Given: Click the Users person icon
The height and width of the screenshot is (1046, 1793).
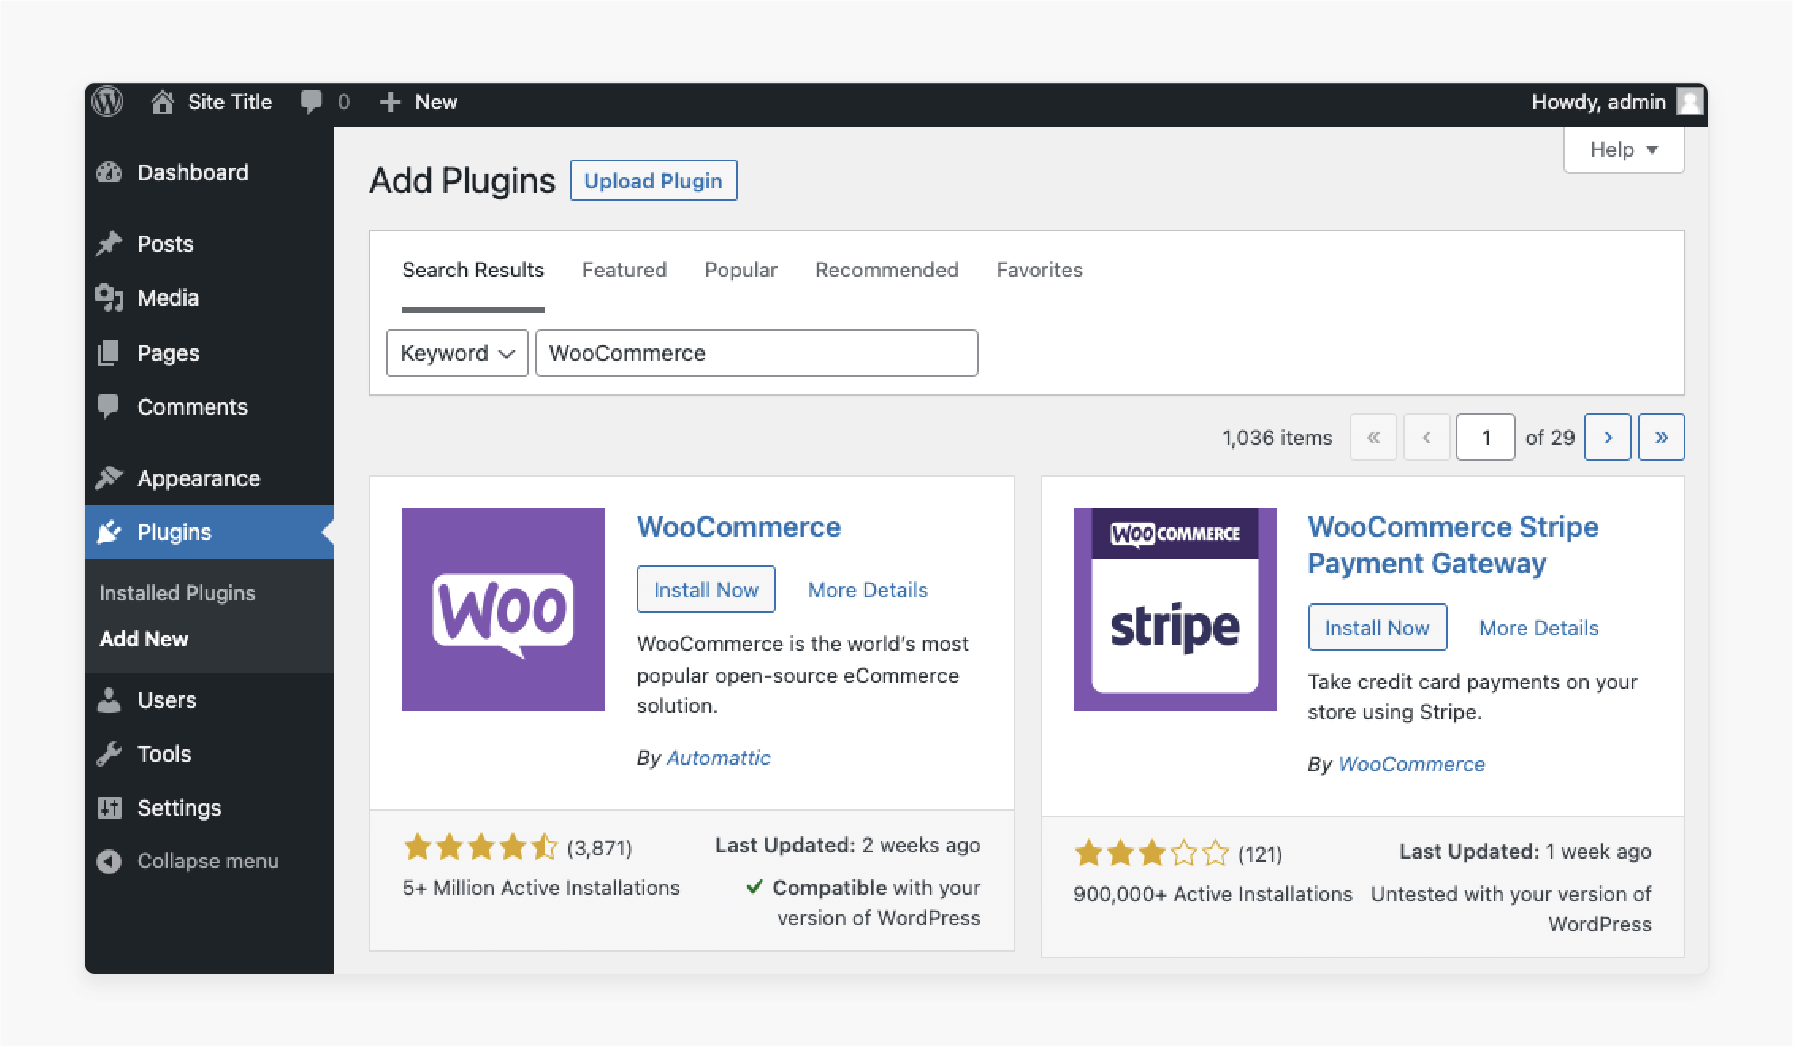Looking at the screenshot, I should point(109,700).
